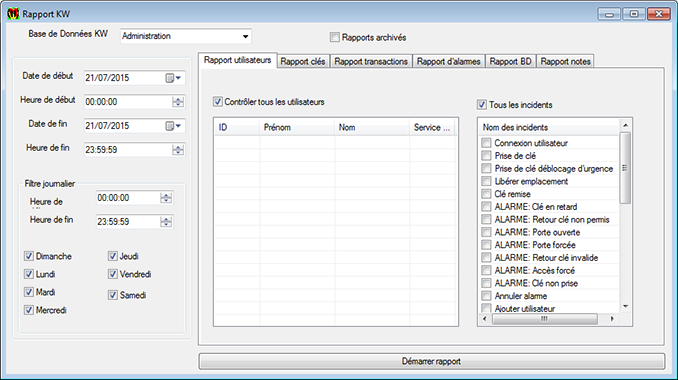678x380 pixels.
Task: Click spinner arrows of Heure de fin below Date de fin
Action: pyautogui.click(x=178, y=150)
